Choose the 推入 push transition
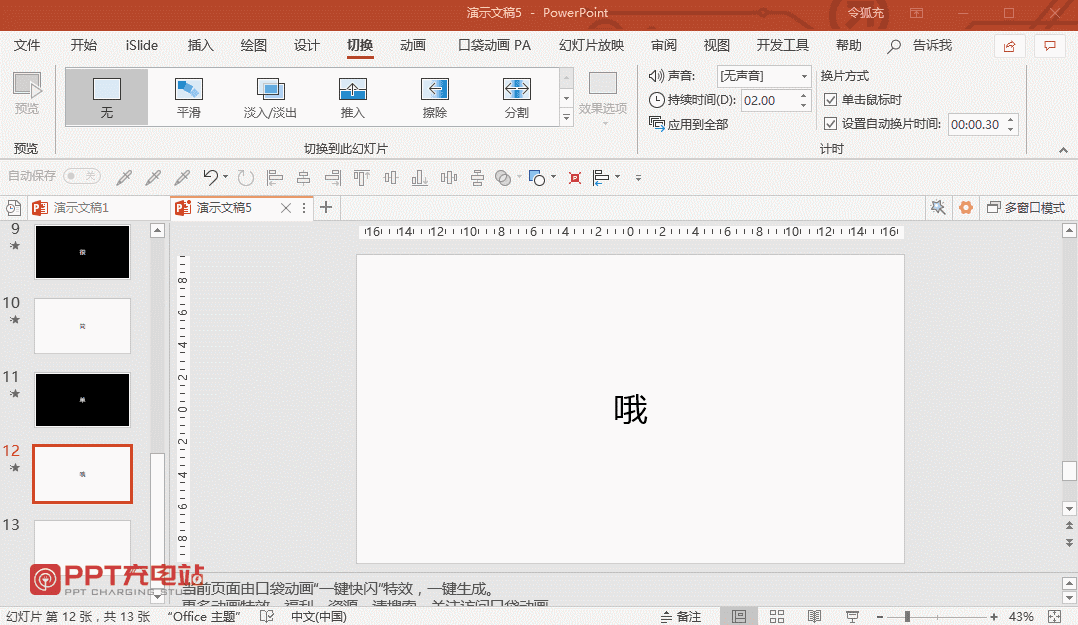The width and height of the screenshot is (1078, 625). point(353,98)
